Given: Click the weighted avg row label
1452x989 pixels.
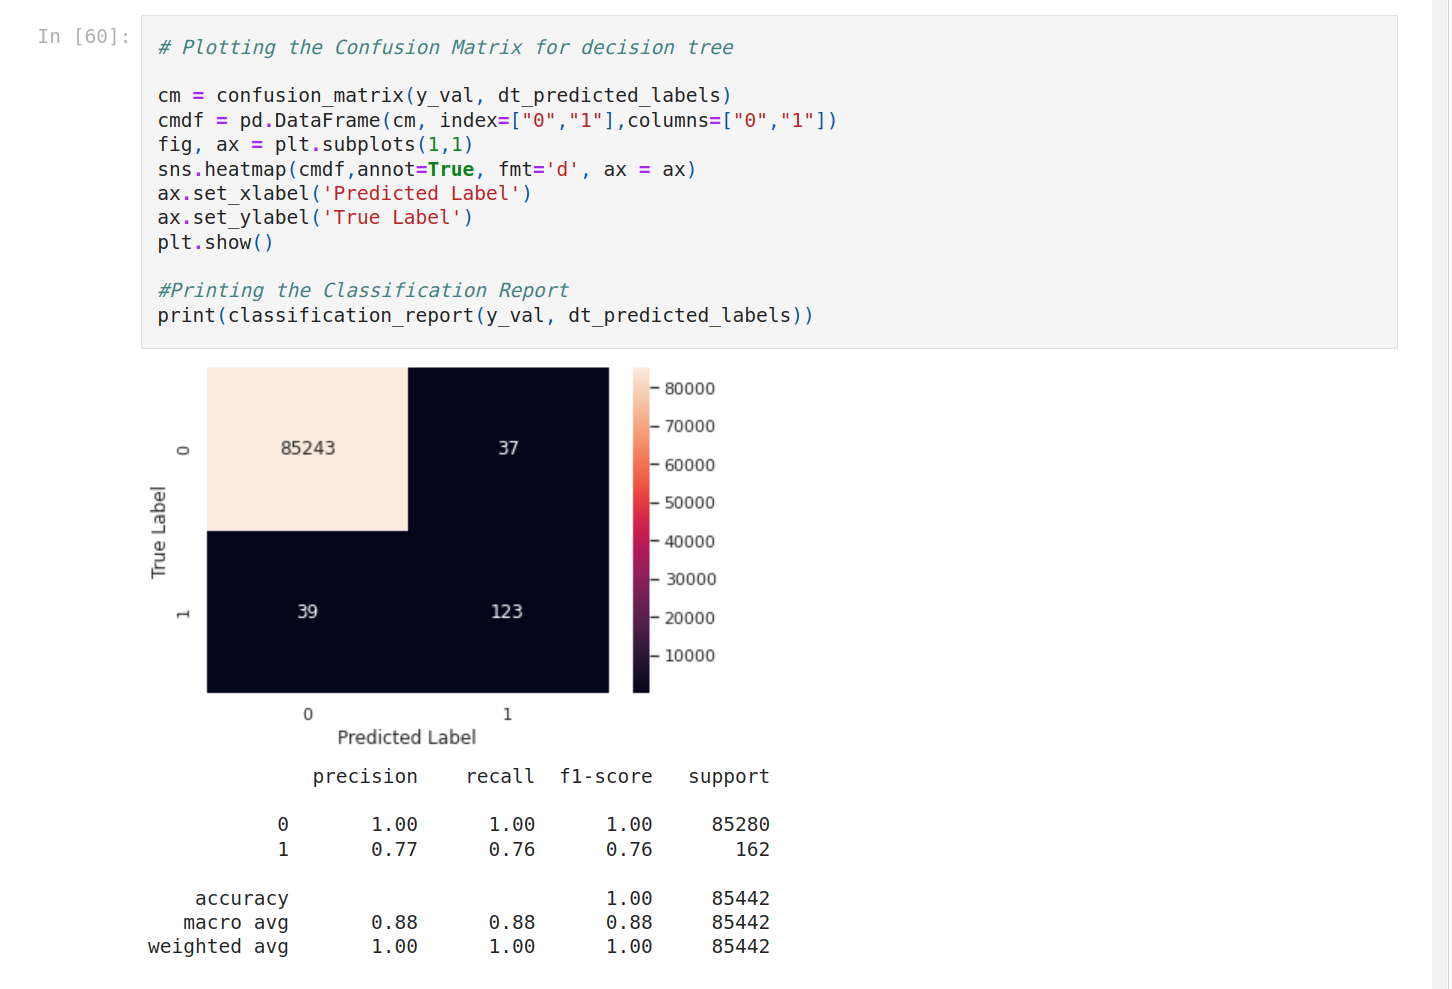Looking at the screenshot, I should coord(218,946).
